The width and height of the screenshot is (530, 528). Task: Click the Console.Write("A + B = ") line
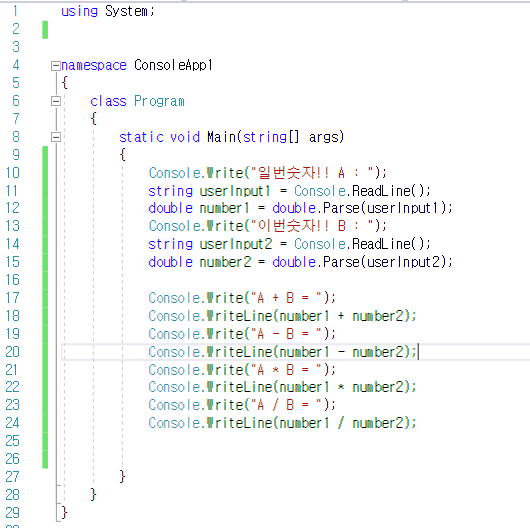click(x=242, y=298)
